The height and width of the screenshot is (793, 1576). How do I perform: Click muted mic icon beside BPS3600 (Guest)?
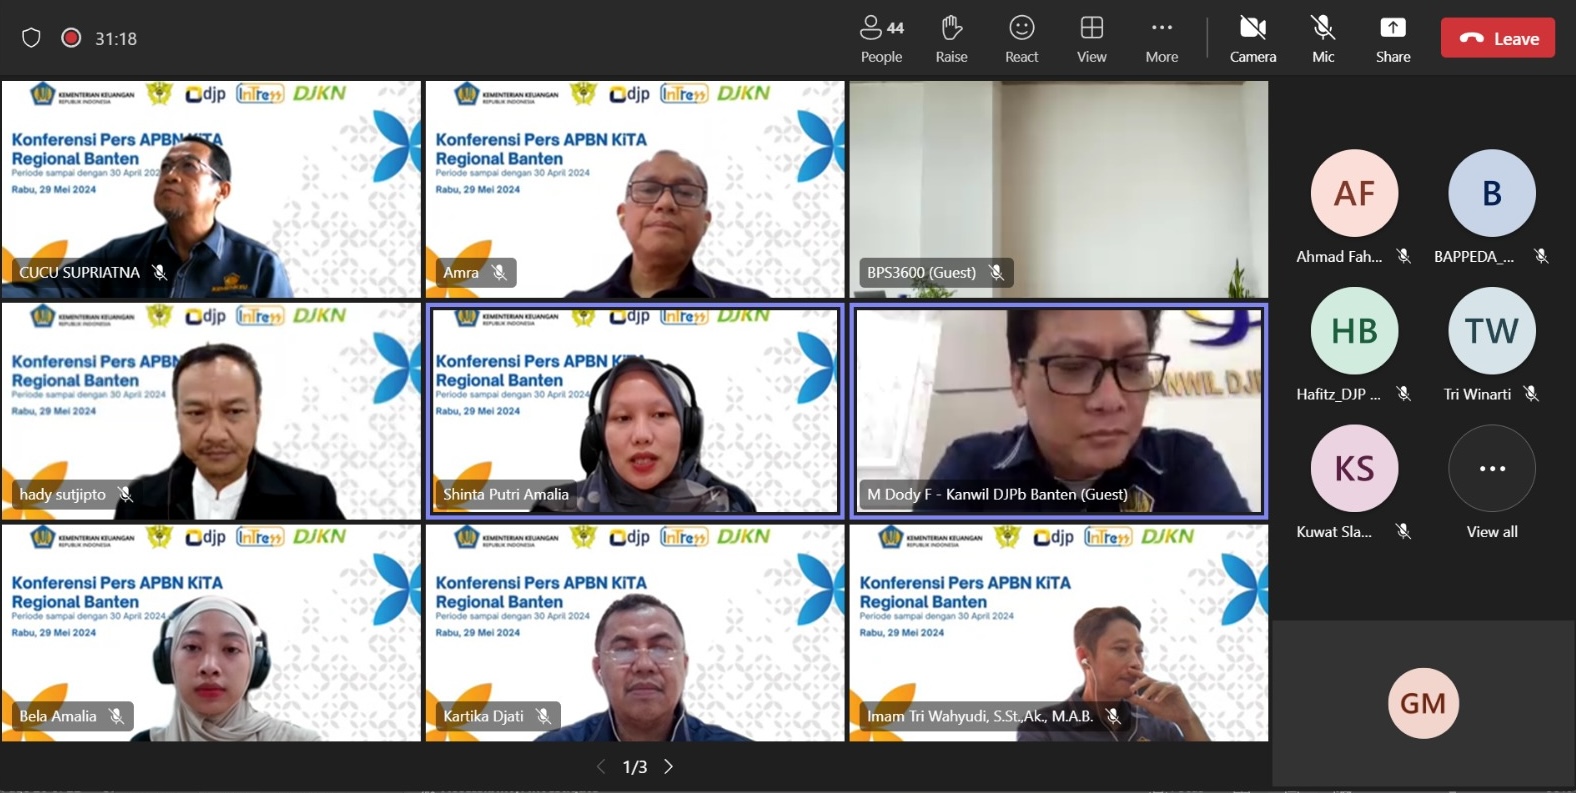[996, 272]
